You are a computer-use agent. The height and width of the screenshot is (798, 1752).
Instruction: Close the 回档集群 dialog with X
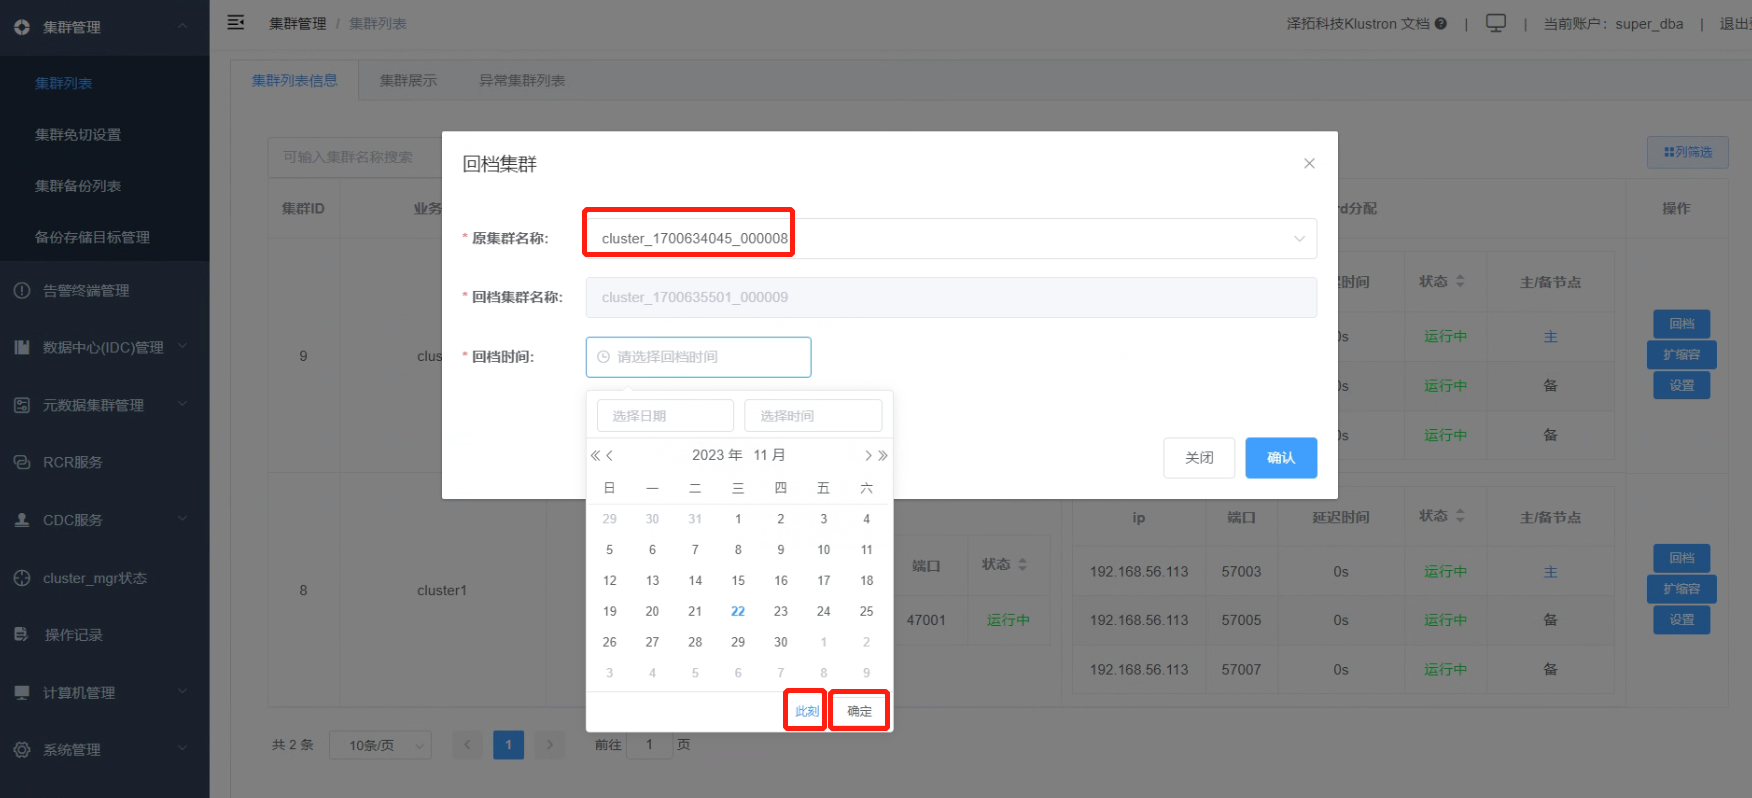(x=1309, y=163)
